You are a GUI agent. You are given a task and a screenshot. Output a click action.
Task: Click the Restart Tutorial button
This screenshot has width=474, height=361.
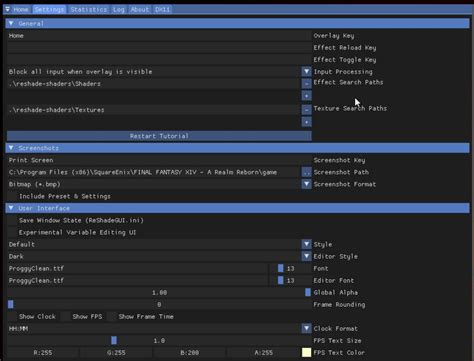click(159, 136)
